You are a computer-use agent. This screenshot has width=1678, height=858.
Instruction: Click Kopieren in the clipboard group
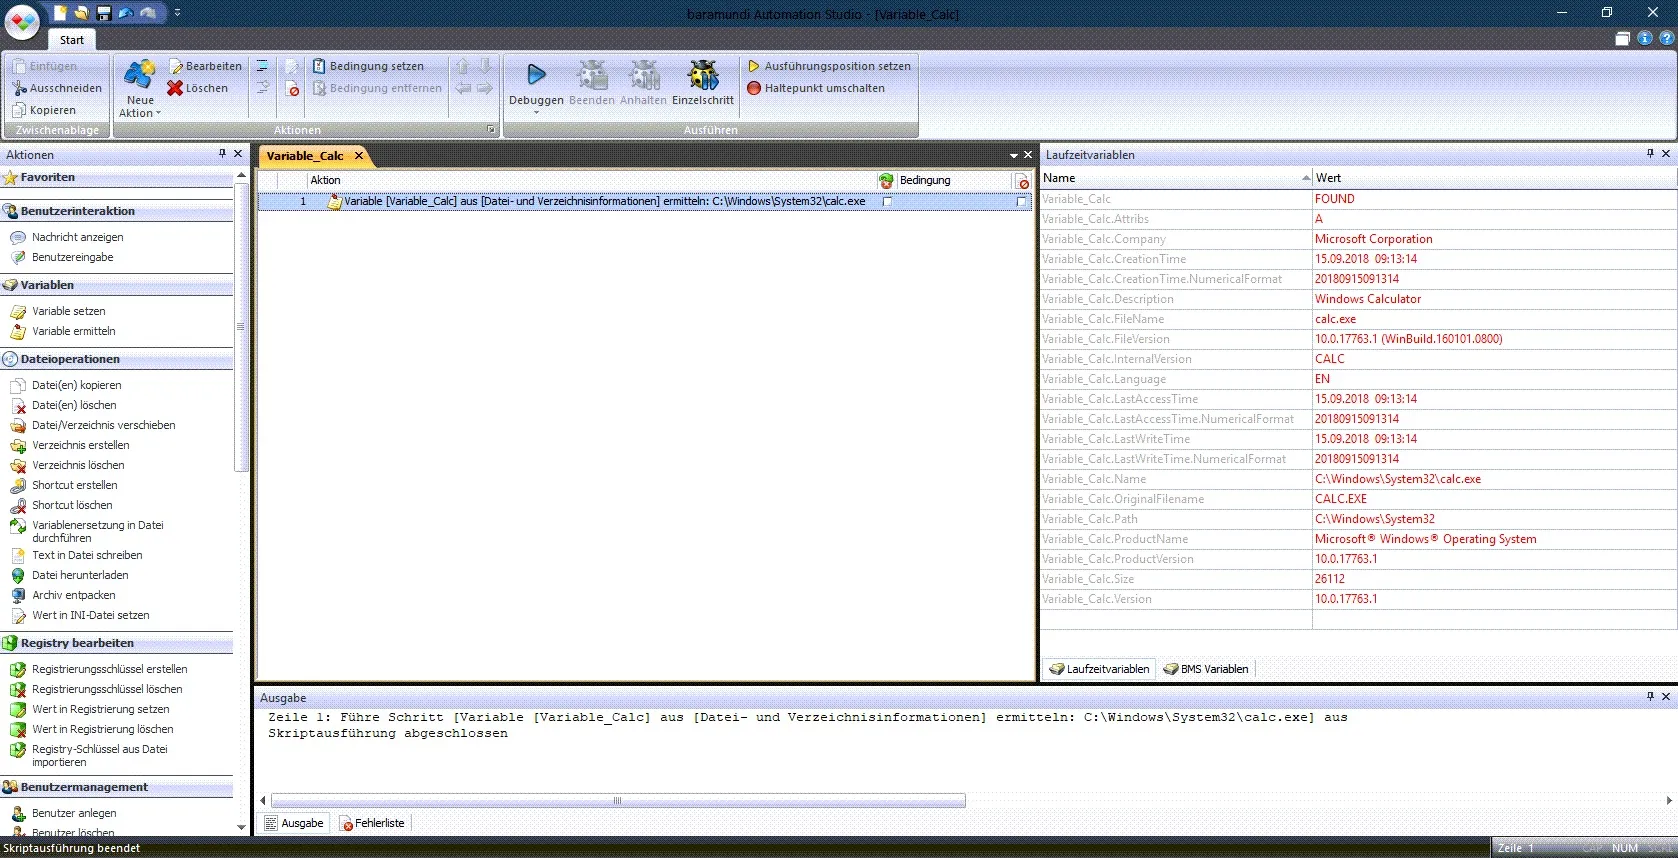(45, 110)
